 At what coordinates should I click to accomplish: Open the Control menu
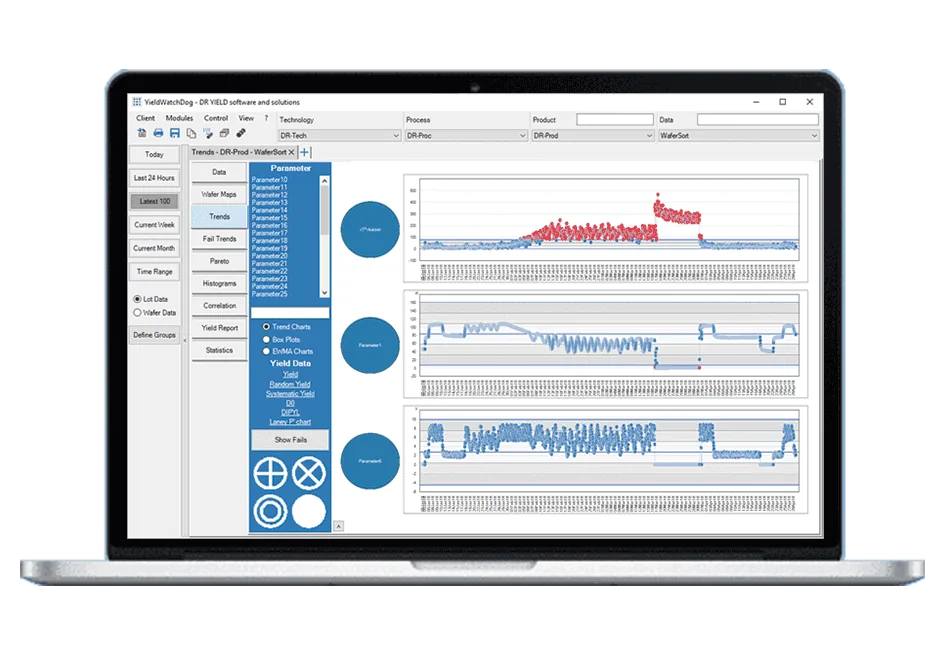216,118
